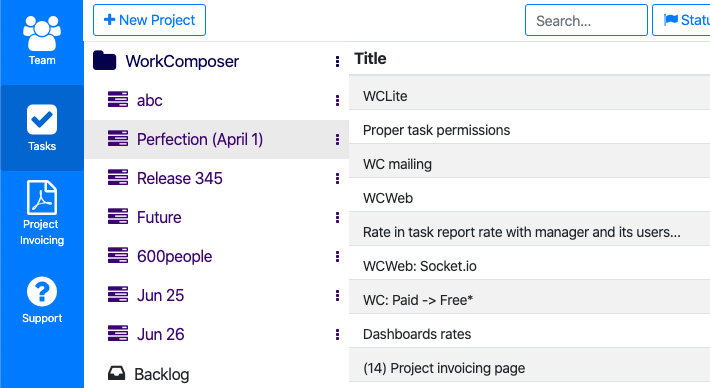710x388 pixels.
Task: Focus the Search input field
Action: point(586,20)
